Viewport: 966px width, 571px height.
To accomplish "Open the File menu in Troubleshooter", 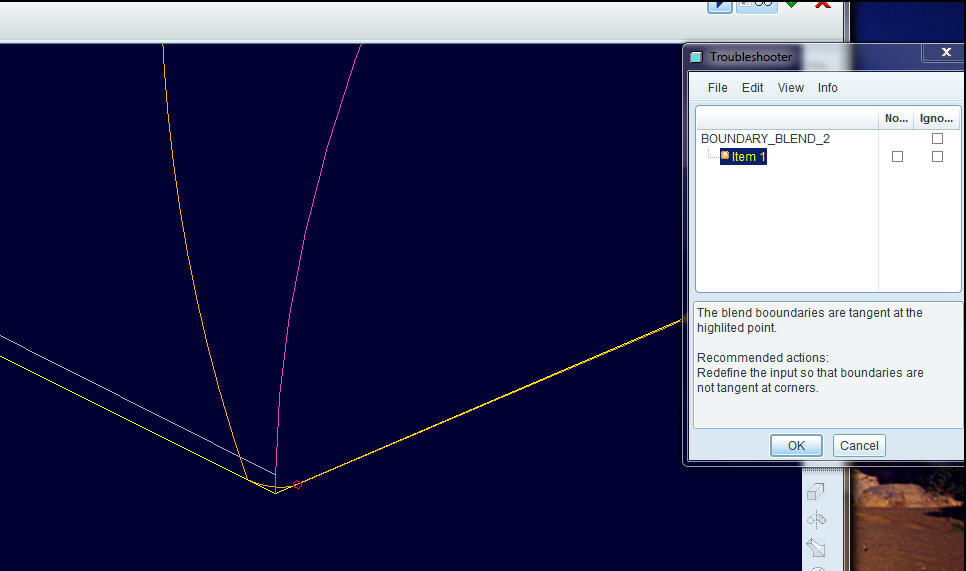I will coord(717,88).
